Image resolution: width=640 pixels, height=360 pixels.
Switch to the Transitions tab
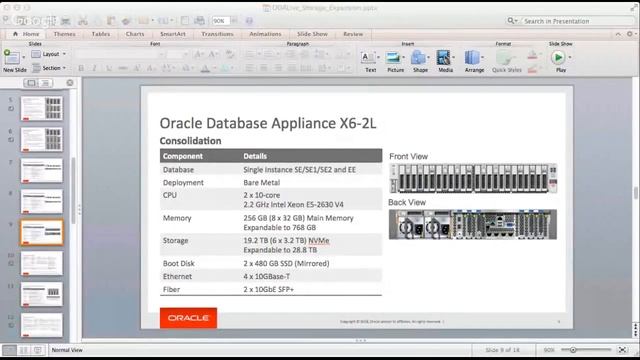(217, 34)
